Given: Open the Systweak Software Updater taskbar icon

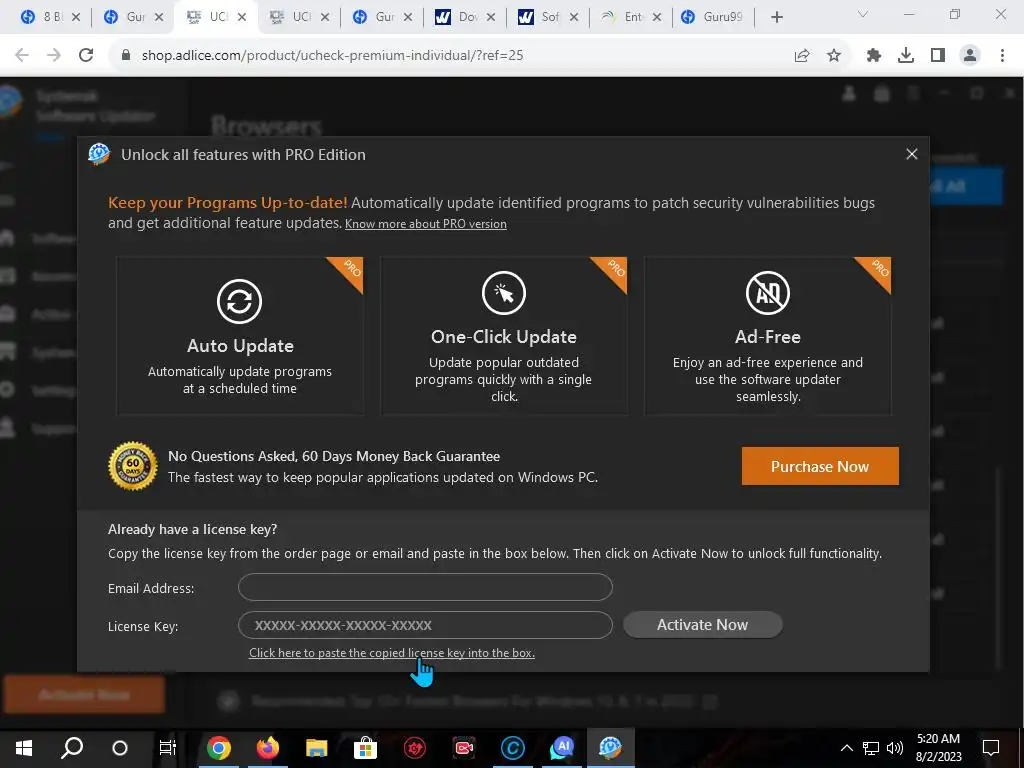Looking at the screenshot, I should (611, 748).
